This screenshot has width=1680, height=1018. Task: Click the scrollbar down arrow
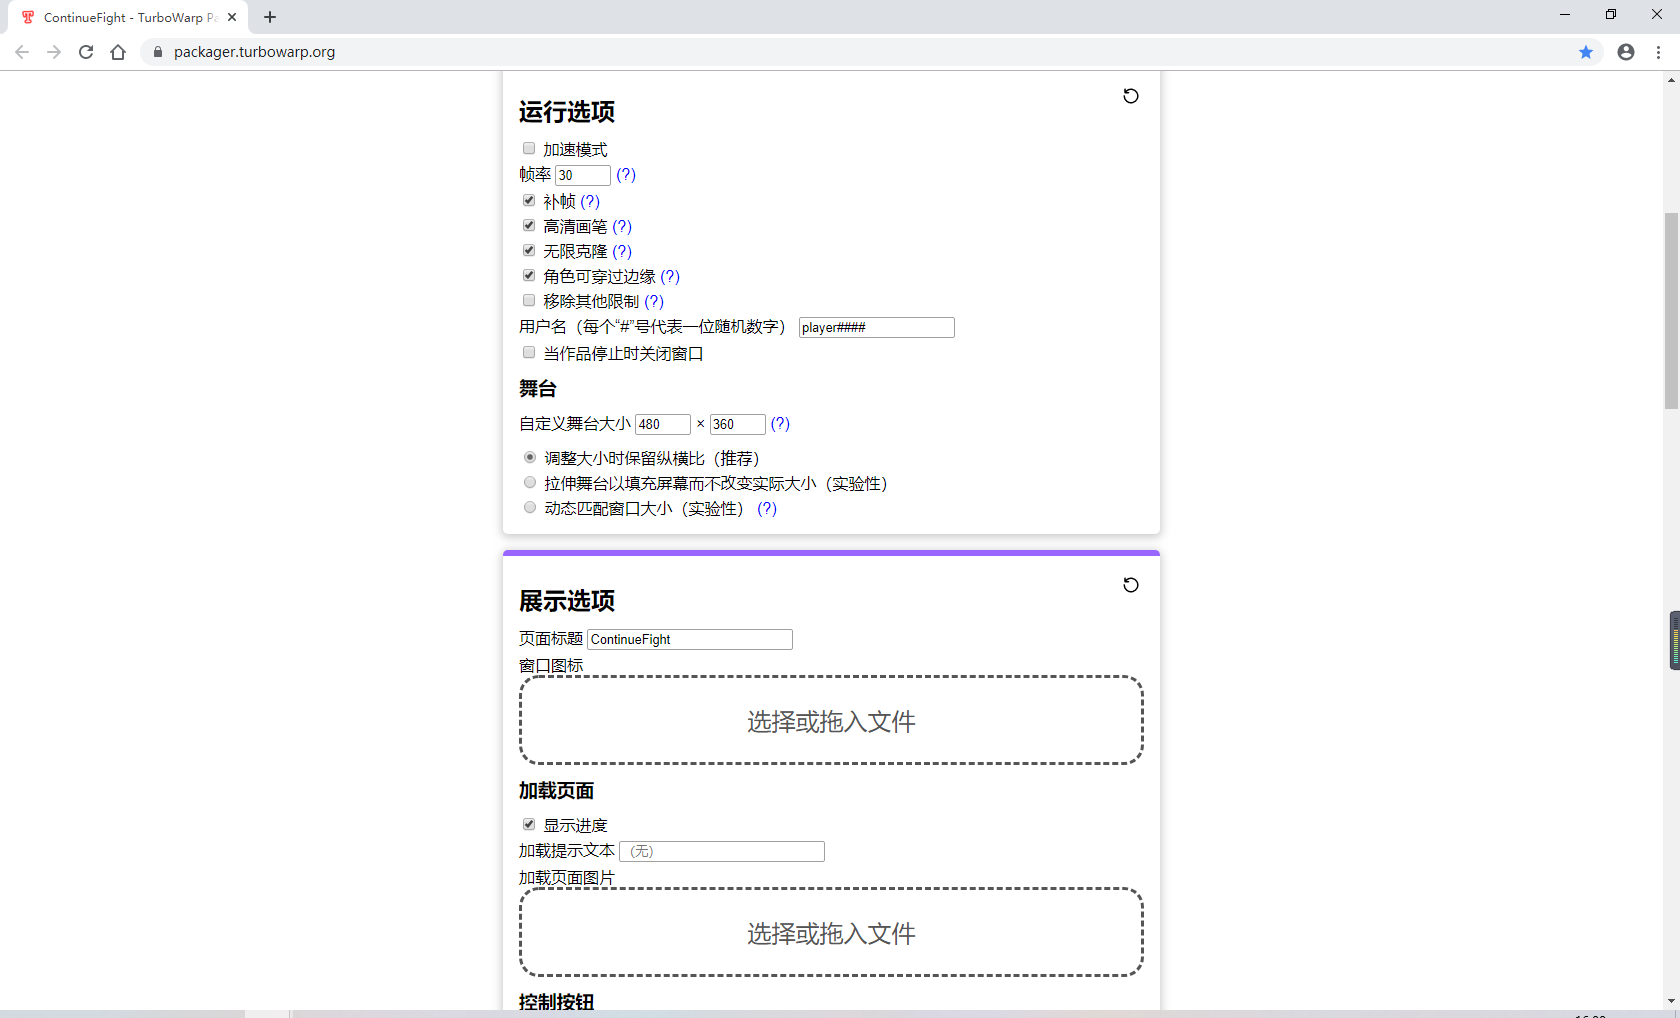[x=1671, y=1002]
